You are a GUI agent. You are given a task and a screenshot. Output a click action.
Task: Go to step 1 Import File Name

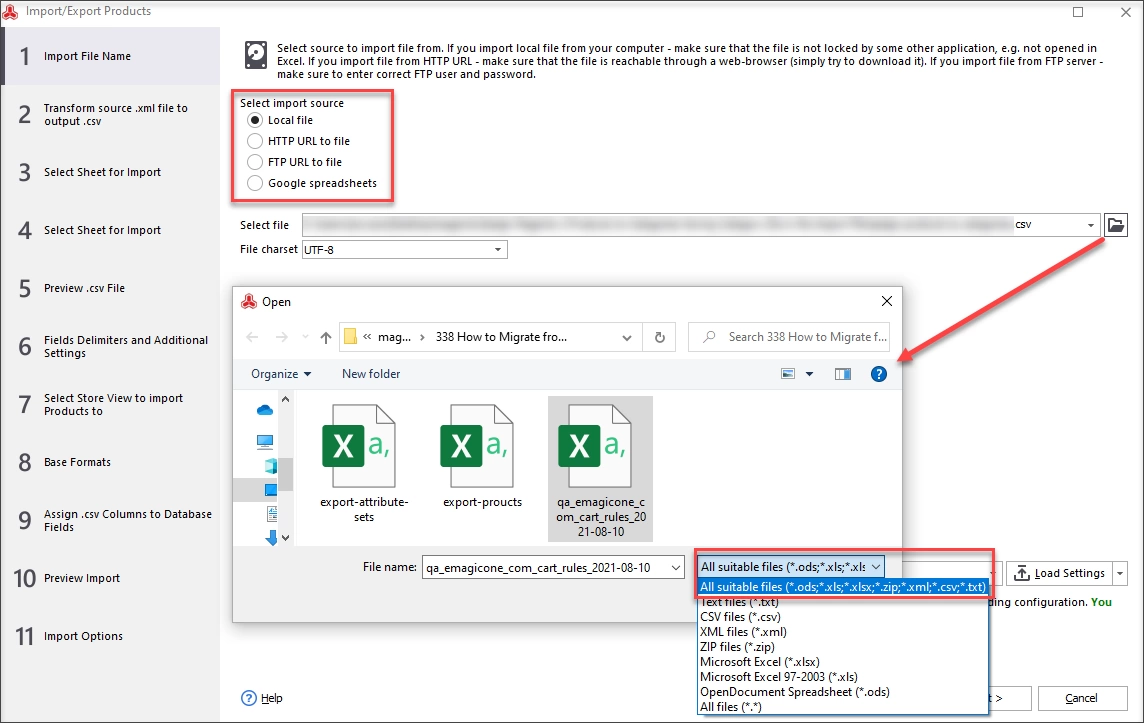111,56
